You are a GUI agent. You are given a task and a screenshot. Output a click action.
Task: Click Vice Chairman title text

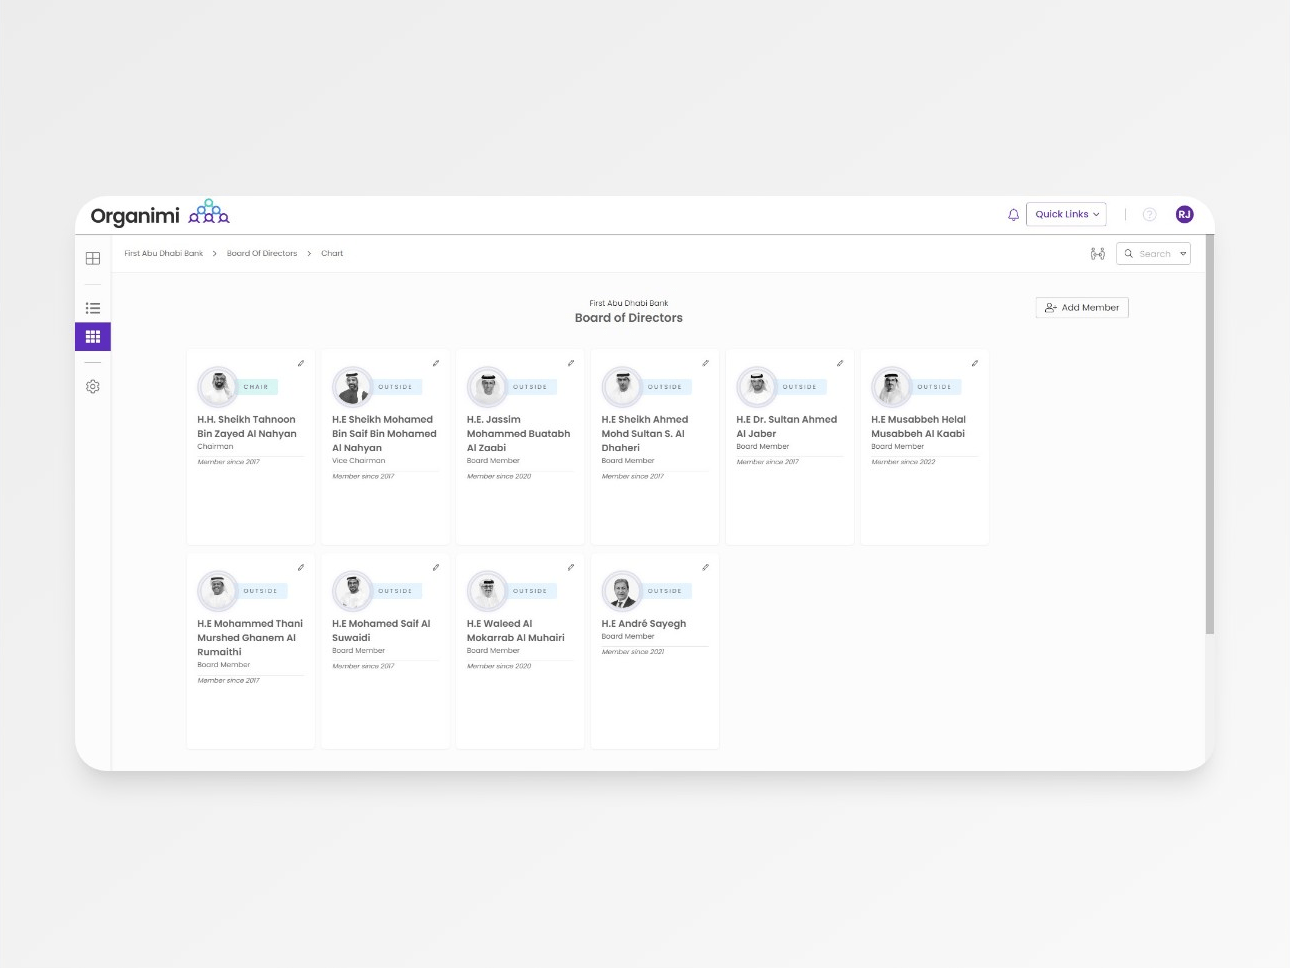[x=359, y=461]
